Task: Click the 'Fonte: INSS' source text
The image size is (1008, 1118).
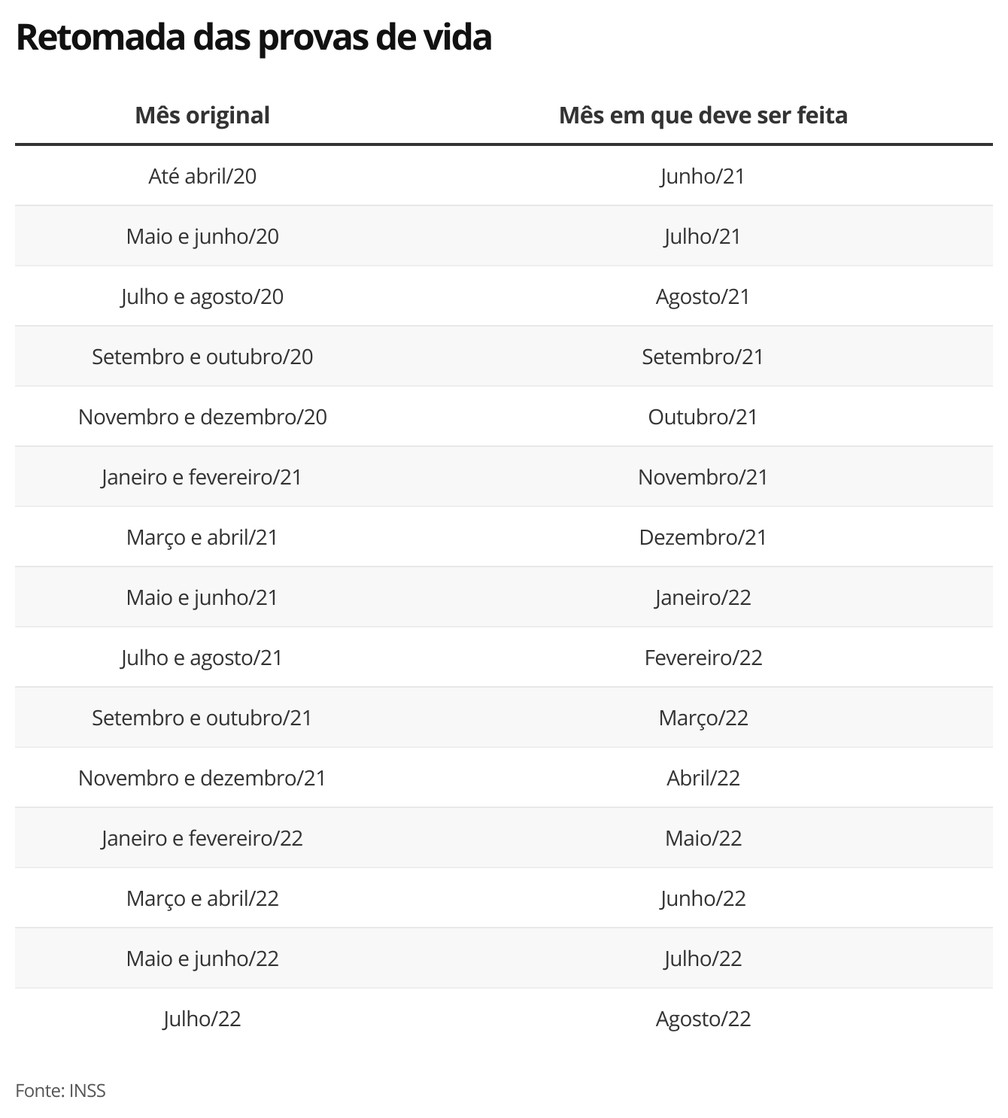Action: pyautogui.click(x=60, y=1090)
